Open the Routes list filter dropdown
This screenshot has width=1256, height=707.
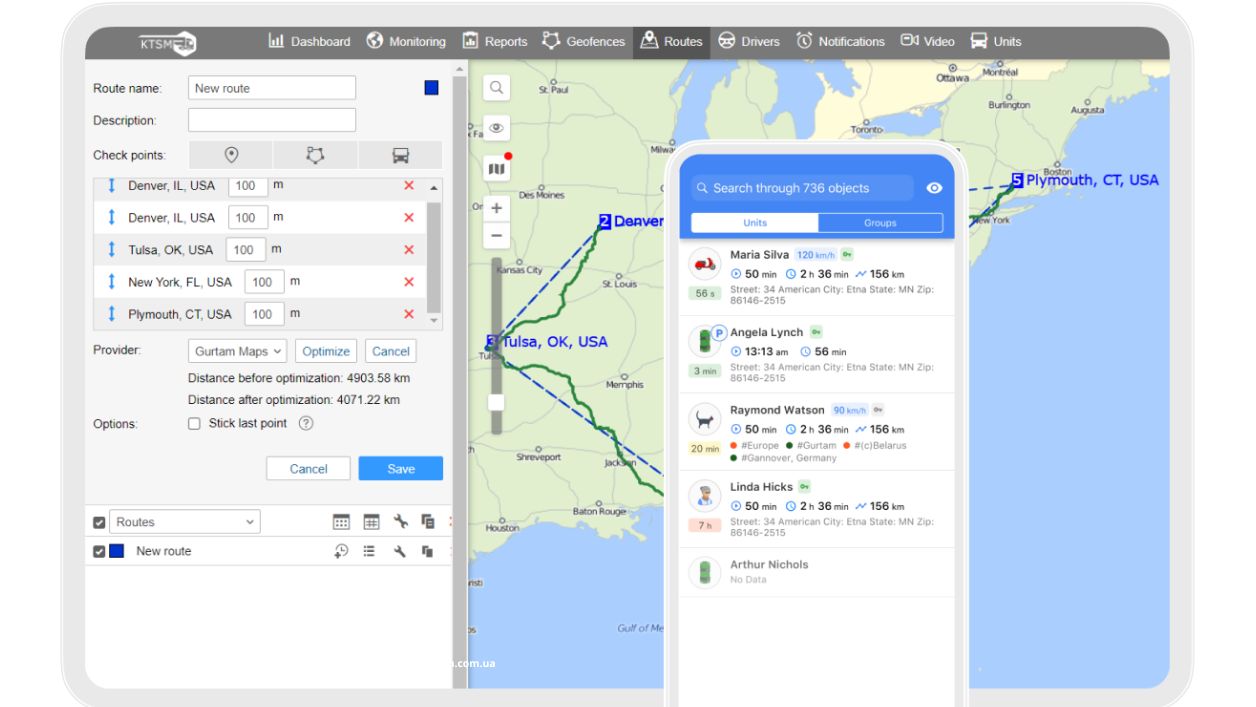[x=184, y=522]
